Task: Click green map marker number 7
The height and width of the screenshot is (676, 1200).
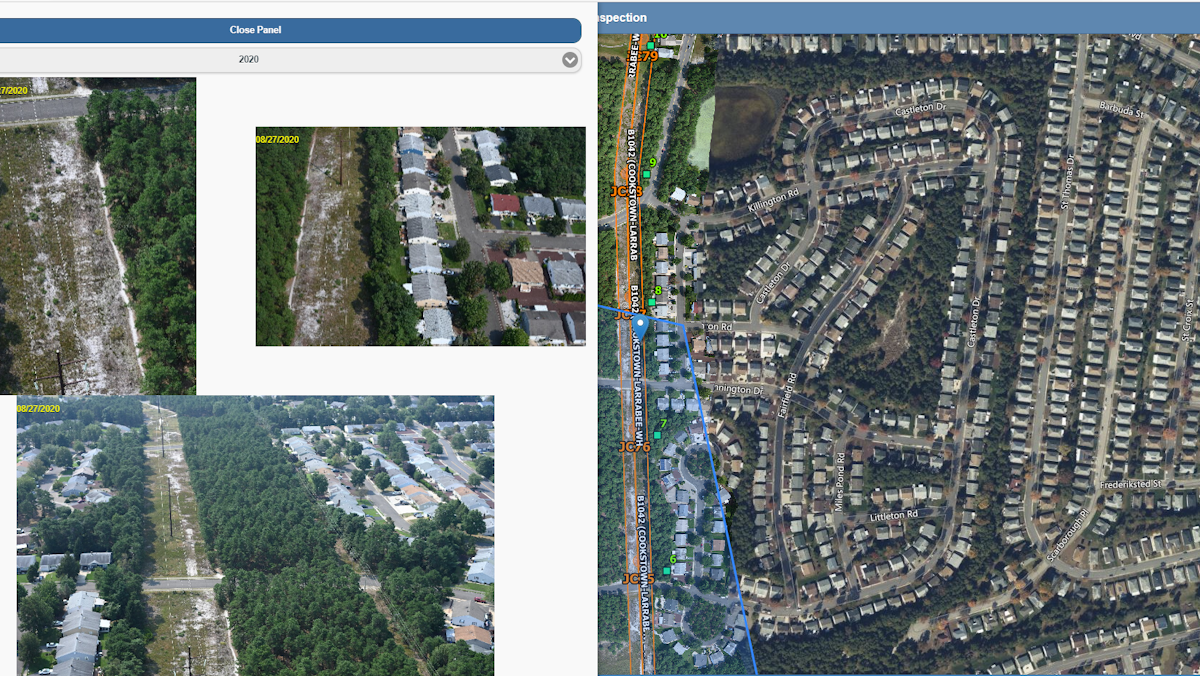Action: [658, 435]
